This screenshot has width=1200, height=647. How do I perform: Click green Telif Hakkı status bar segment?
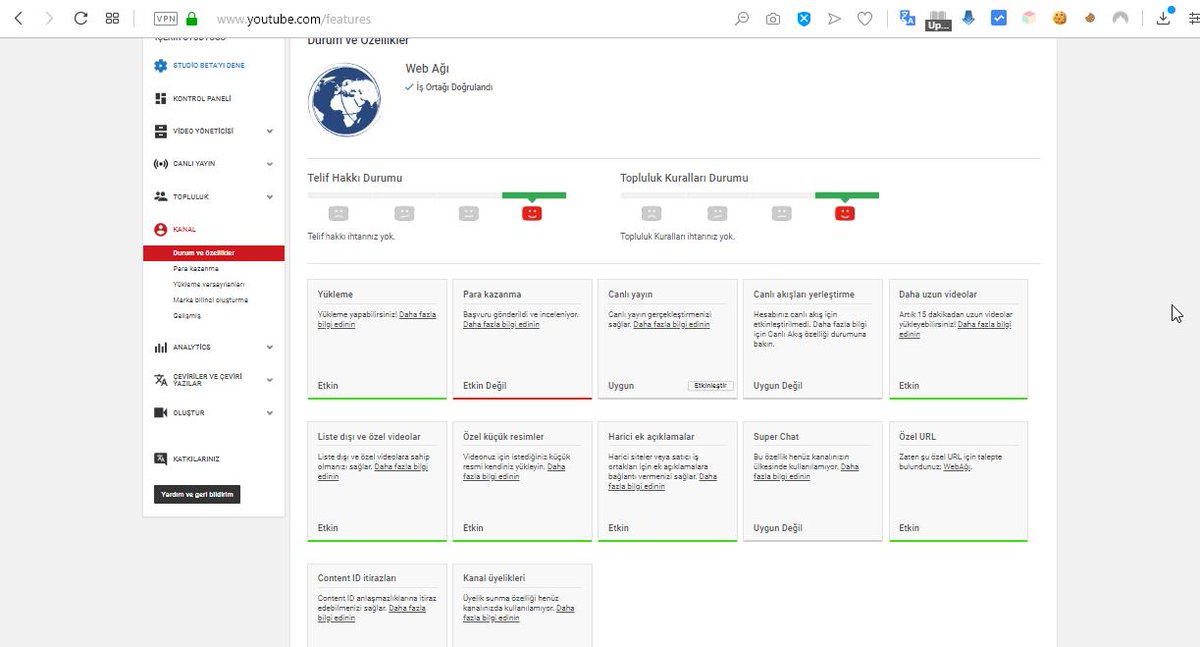pyautogui.click(x=534, y=195)
